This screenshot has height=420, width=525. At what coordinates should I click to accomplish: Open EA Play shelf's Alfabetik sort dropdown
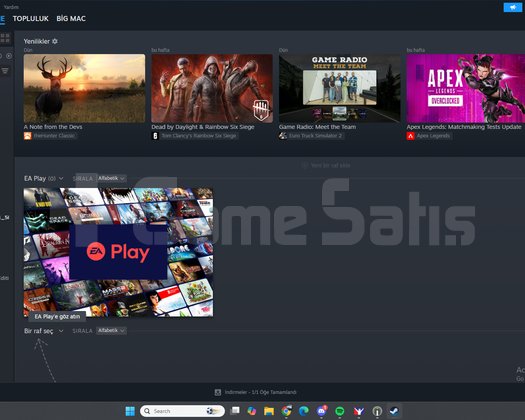point(111,178)
